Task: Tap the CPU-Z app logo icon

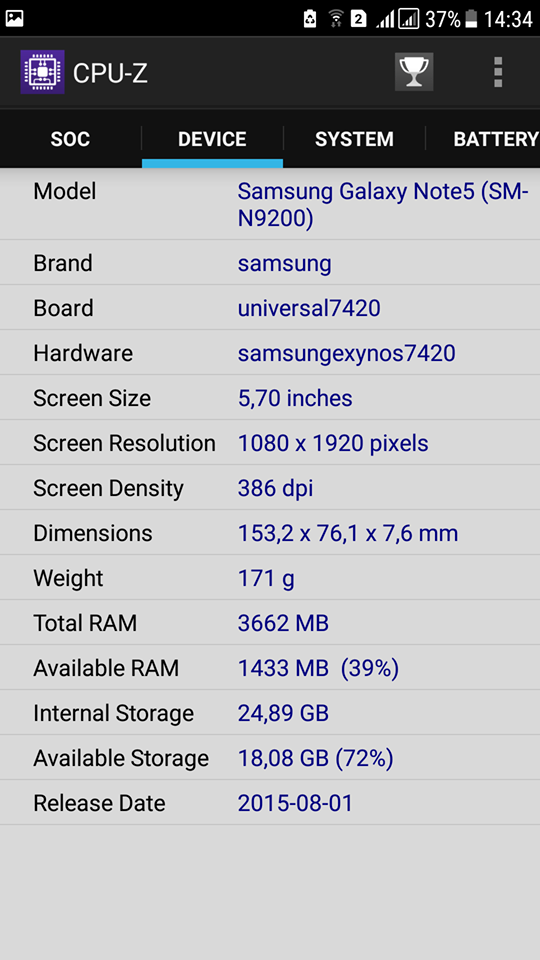Action: (42, 72)
